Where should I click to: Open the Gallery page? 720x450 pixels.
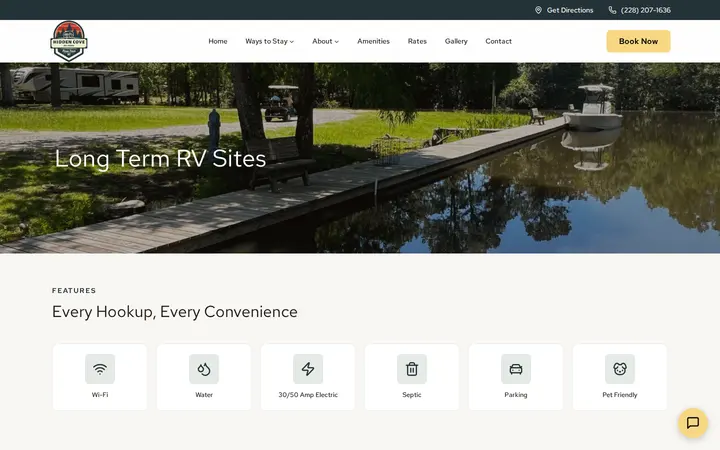click(456, 41)
